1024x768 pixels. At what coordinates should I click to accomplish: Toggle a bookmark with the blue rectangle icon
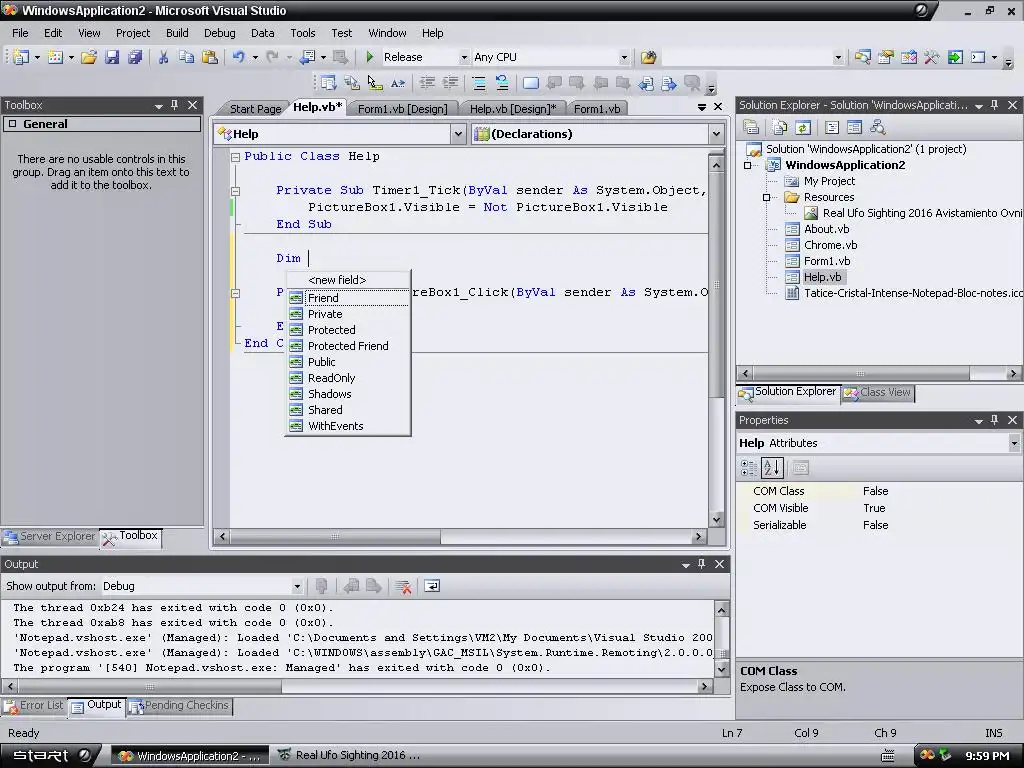click(531, 83)
